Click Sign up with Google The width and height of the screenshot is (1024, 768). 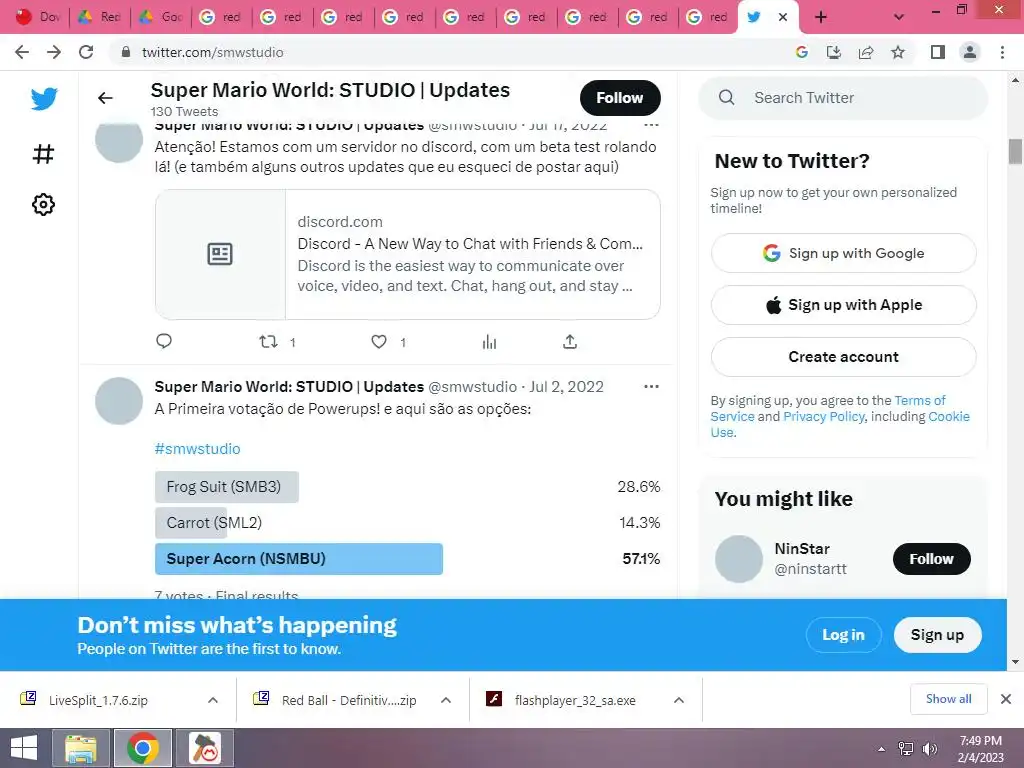point(843,253)
